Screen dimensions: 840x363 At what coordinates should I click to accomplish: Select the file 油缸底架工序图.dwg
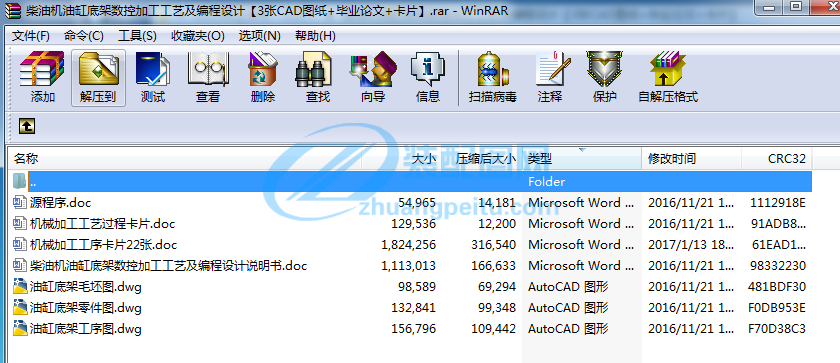click(x=86, y=329)
